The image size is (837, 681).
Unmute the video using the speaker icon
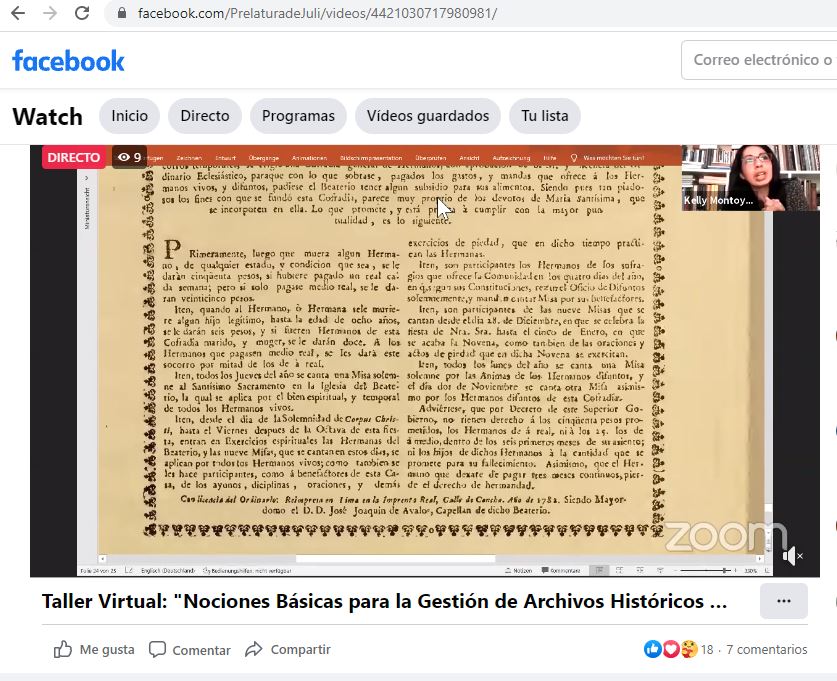[791, 555]
